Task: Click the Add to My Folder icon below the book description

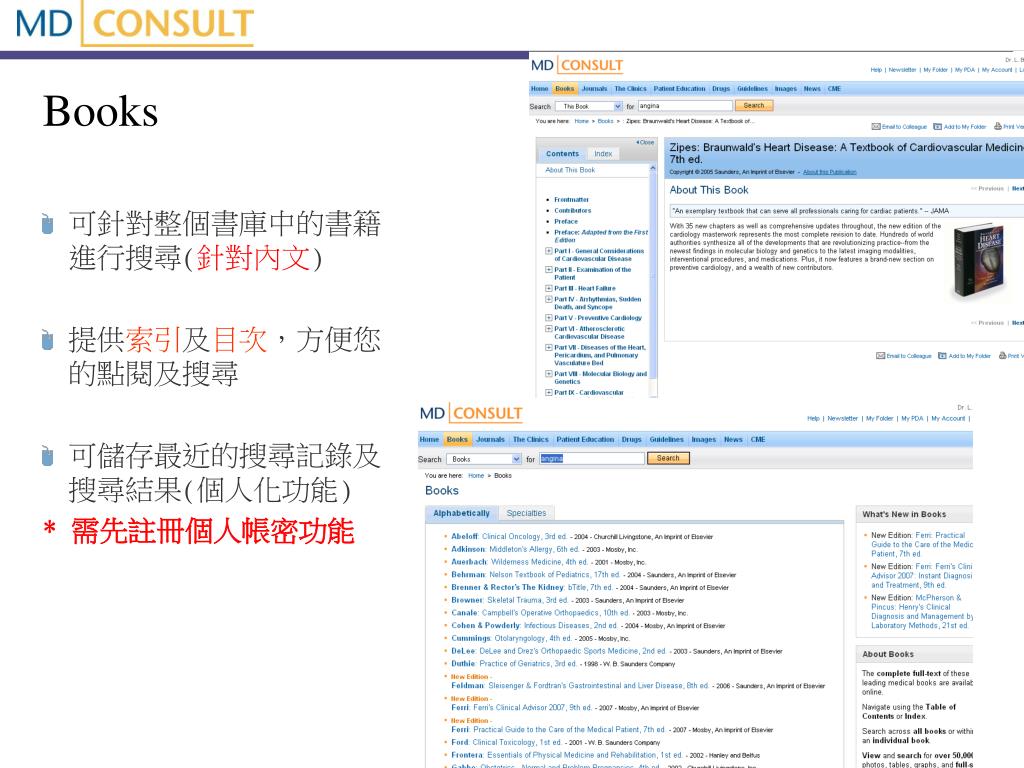Action: click(x=942, y=356)
